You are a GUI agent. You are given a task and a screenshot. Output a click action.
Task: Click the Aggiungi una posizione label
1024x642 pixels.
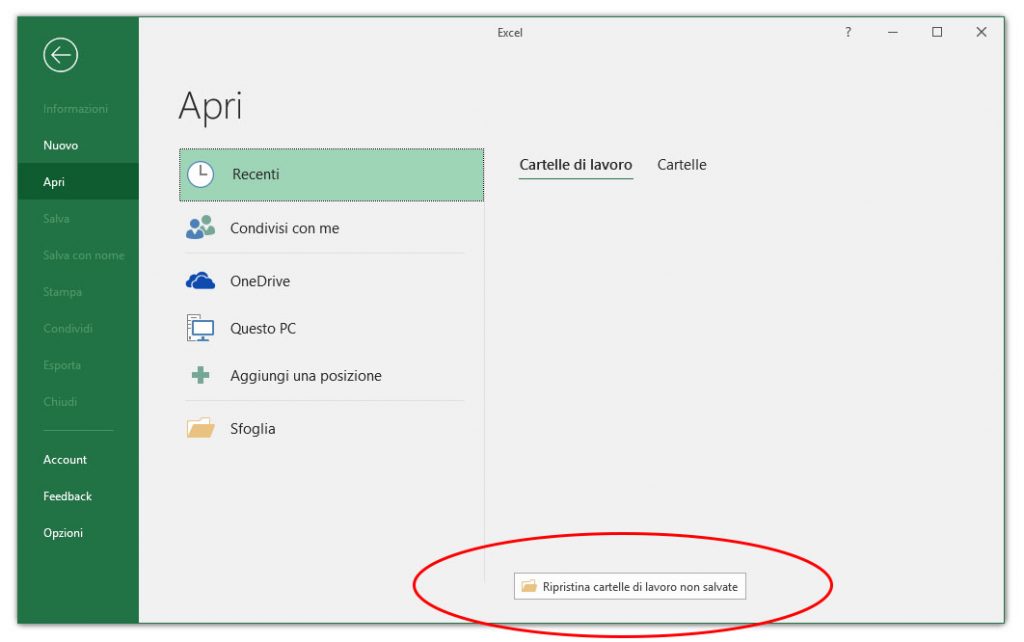306,376
